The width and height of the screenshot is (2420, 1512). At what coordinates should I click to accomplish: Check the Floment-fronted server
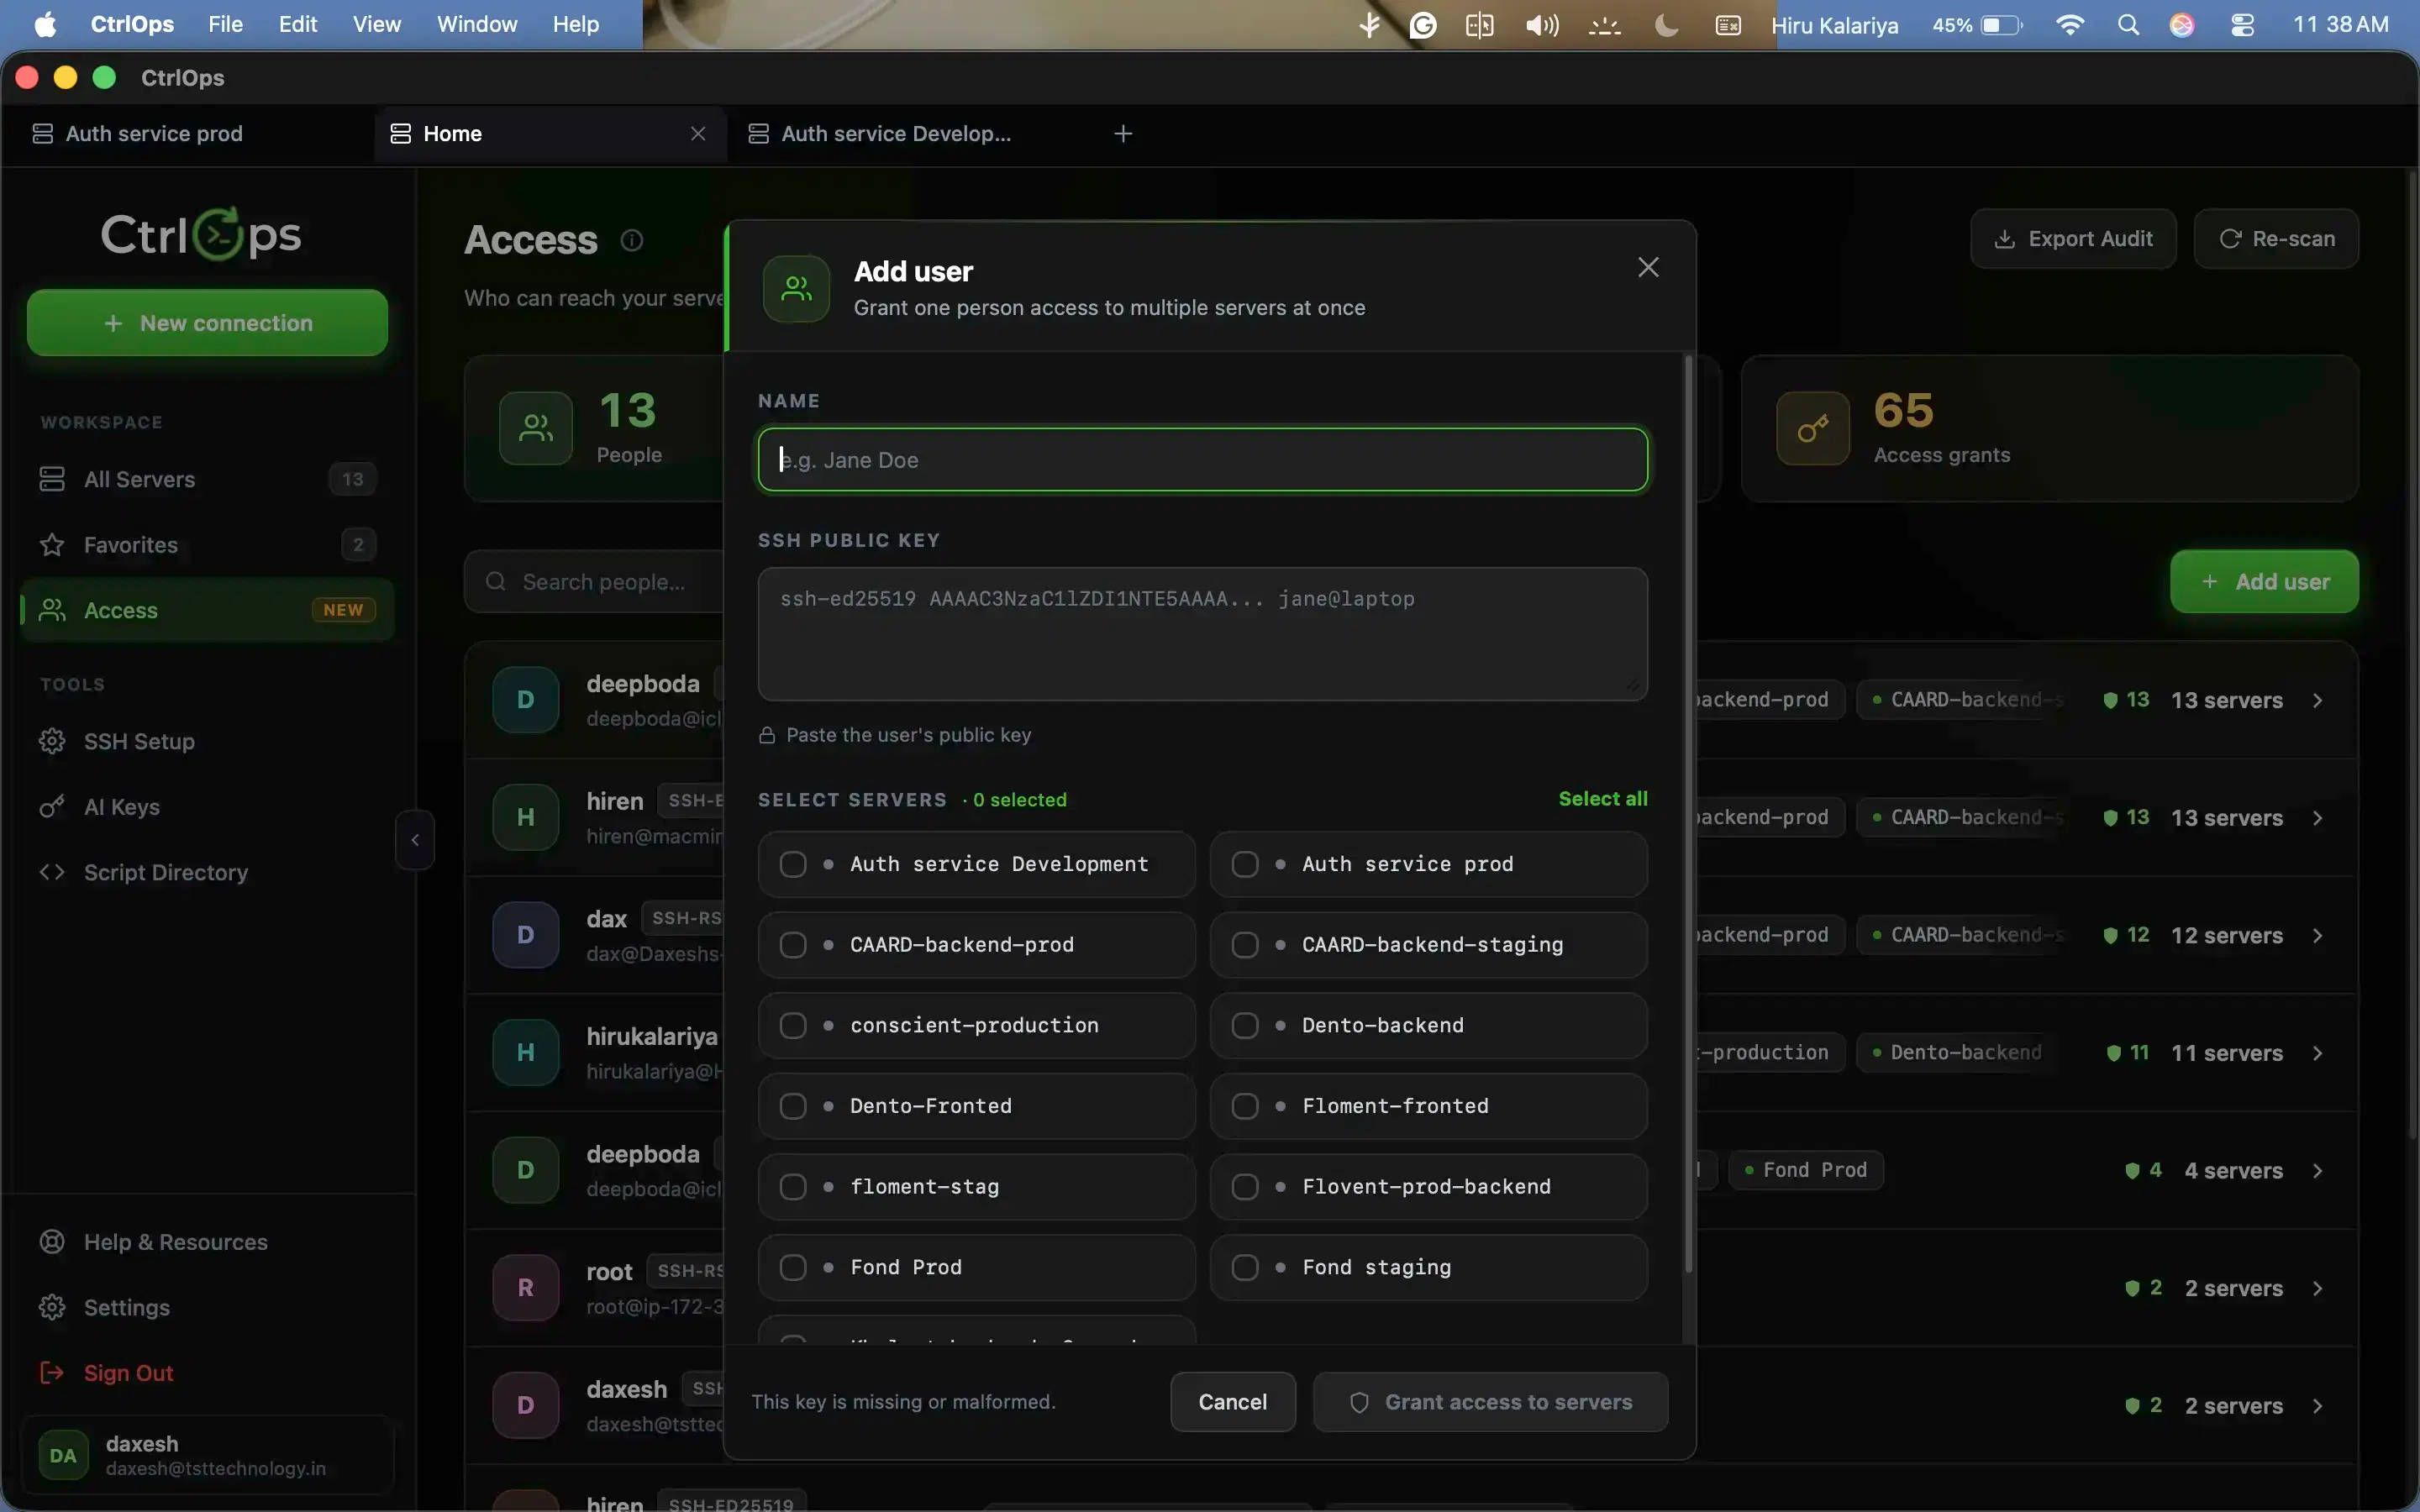coord(1245,1106)
